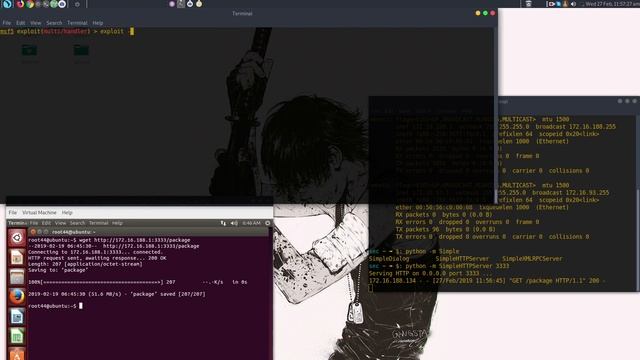Open the volume speaker icon in top panel
Screen dimensions: 640x360
[x=573, y=4]
